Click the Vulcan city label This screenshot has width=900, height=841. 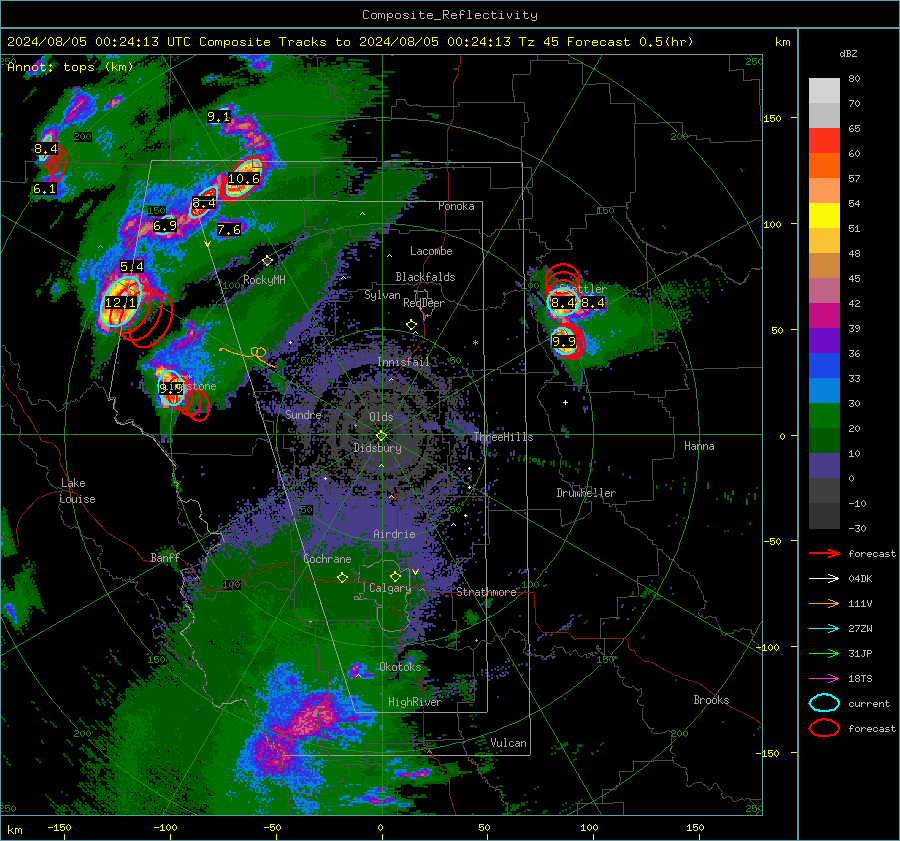coord(508,743)
